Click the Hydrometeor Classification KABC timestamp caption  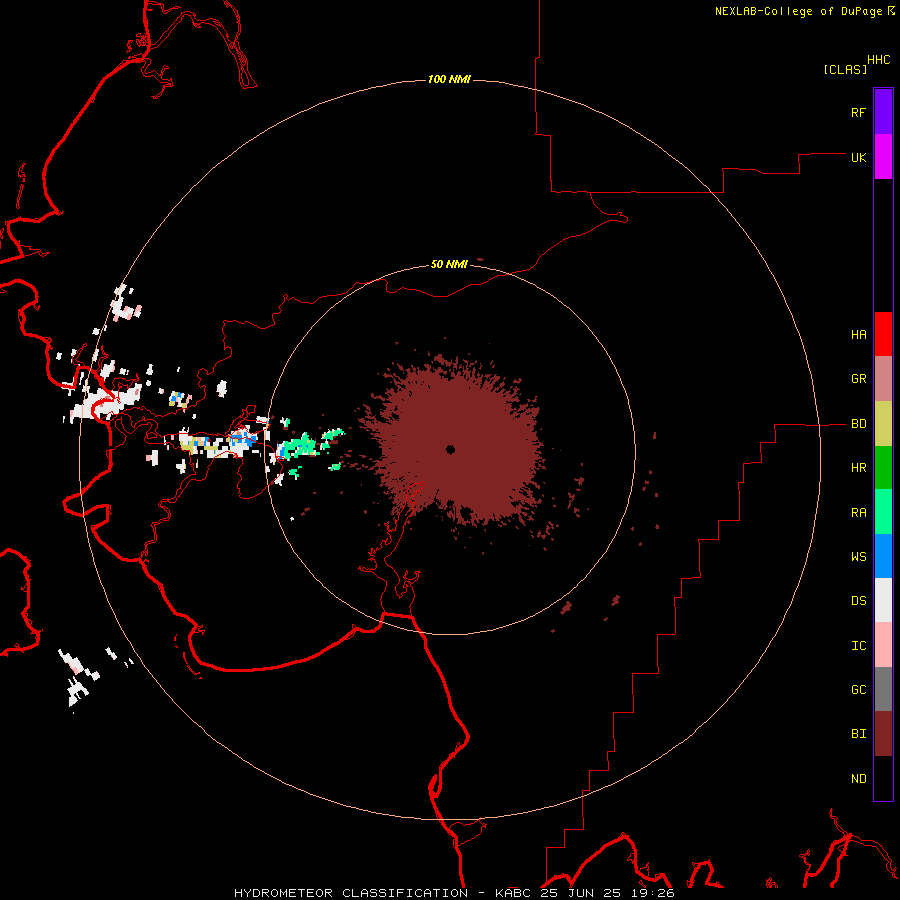(x=454, y=893)
